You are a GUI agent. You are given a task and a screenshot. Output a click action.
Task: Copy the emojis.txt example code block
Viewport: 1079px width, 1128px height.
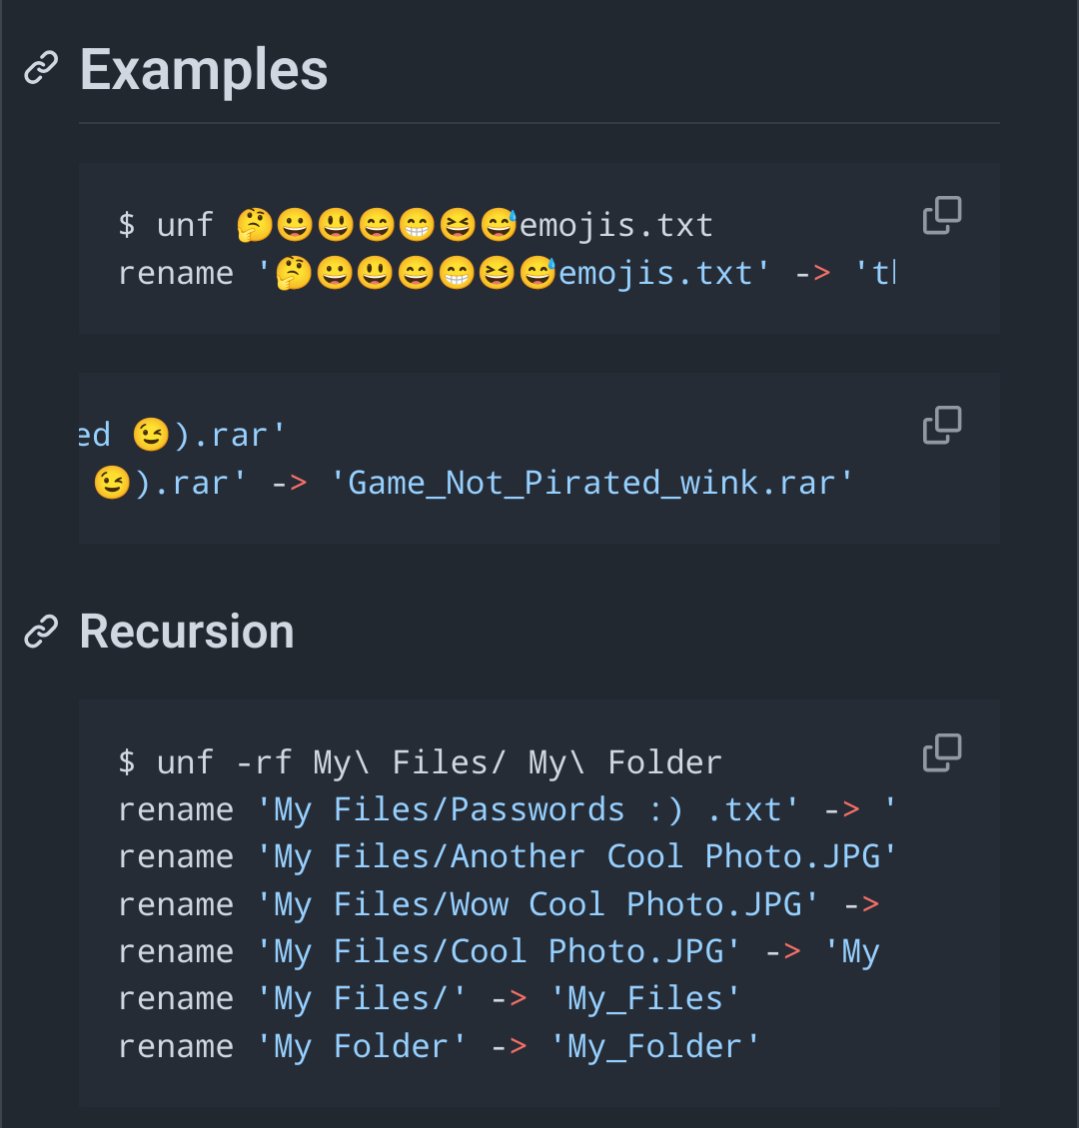(x=942, y=215)
